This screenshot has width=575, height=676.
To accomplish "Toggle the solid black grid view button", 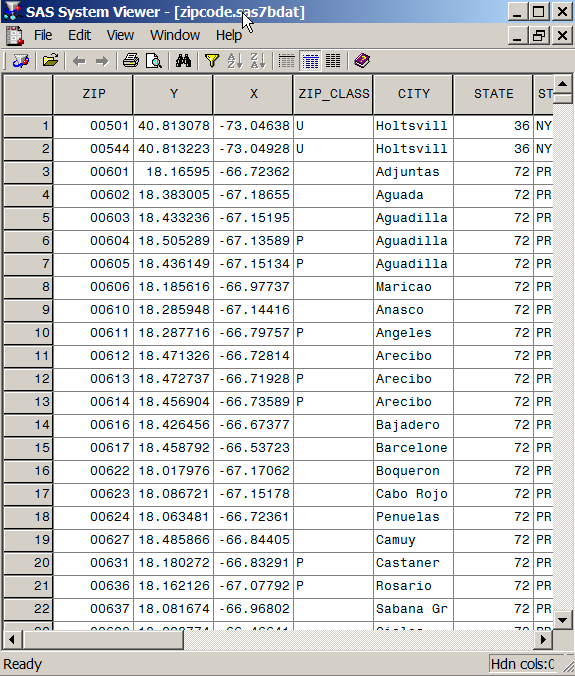I will point(333,61).
